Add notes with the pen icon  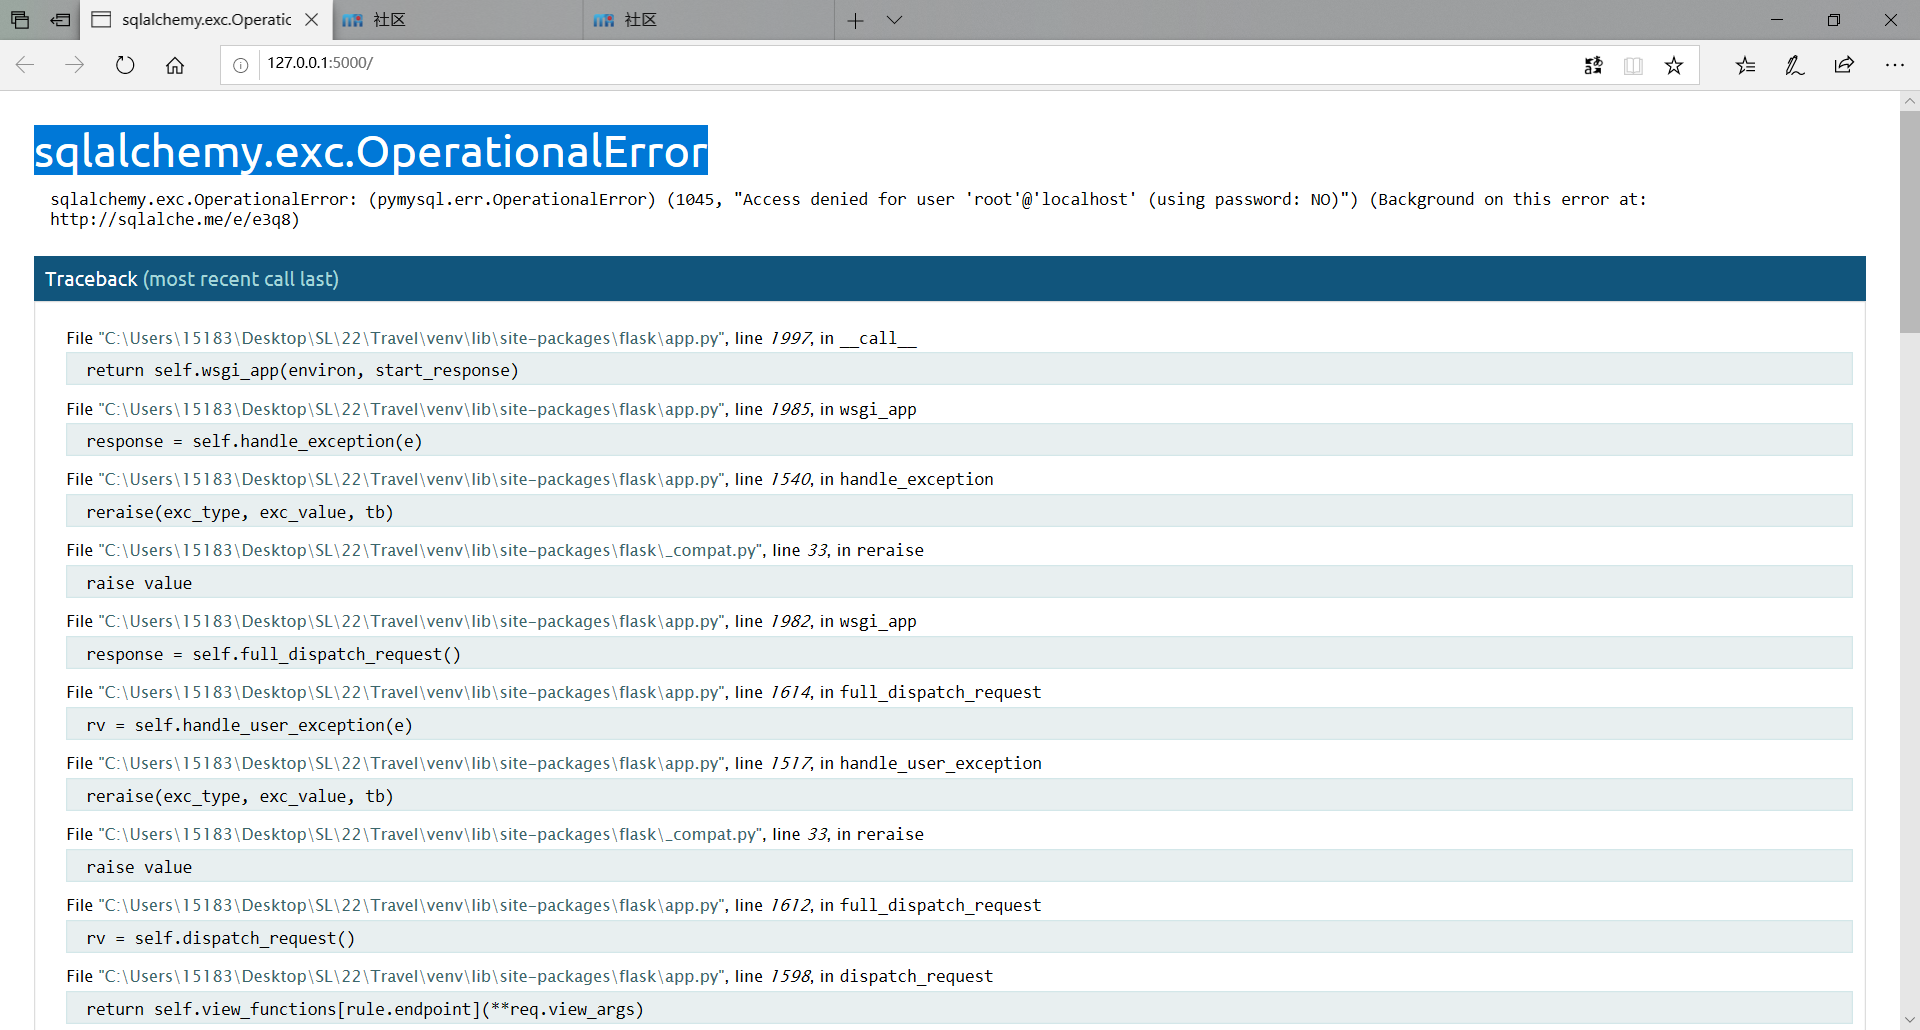(1795, 65)
